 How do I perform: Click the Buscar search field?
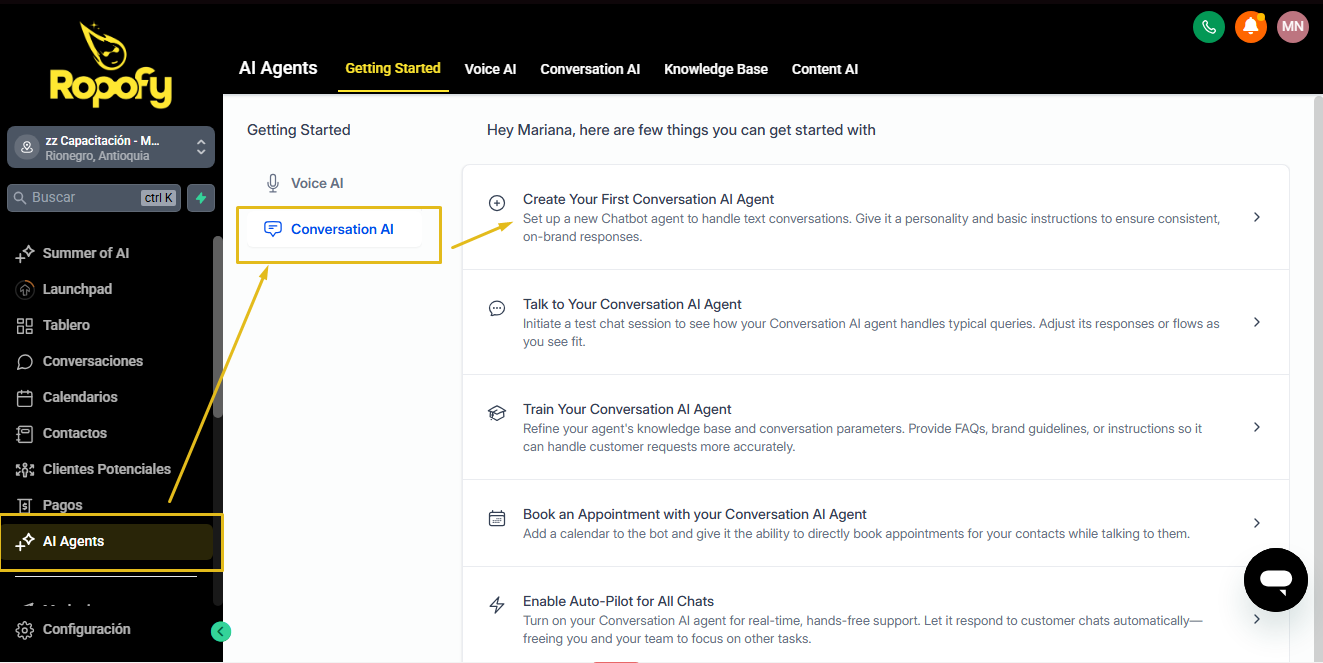point(95,198)
